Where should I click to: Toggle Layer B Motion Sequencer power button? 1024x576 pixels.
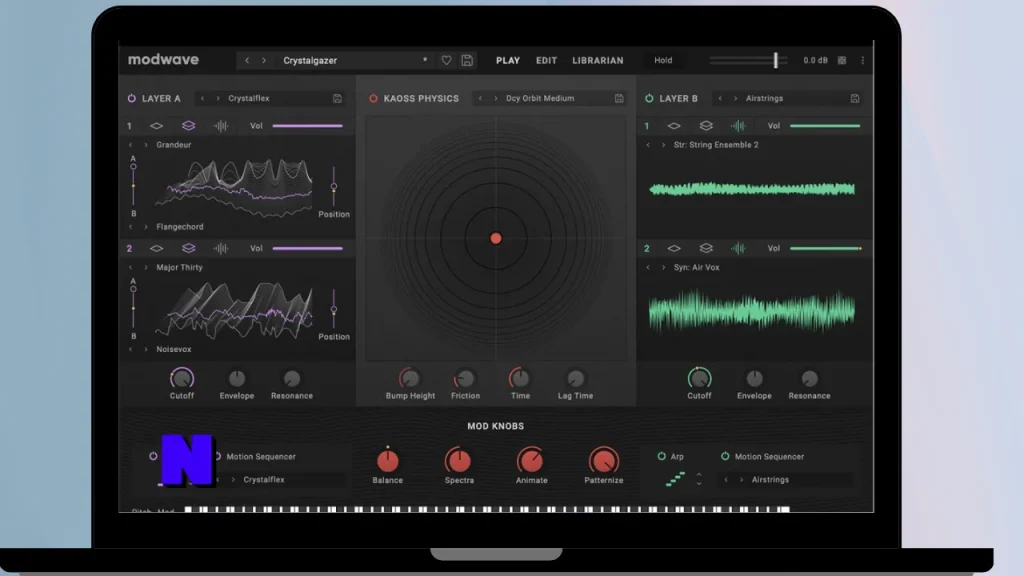(x=725, y=456)
